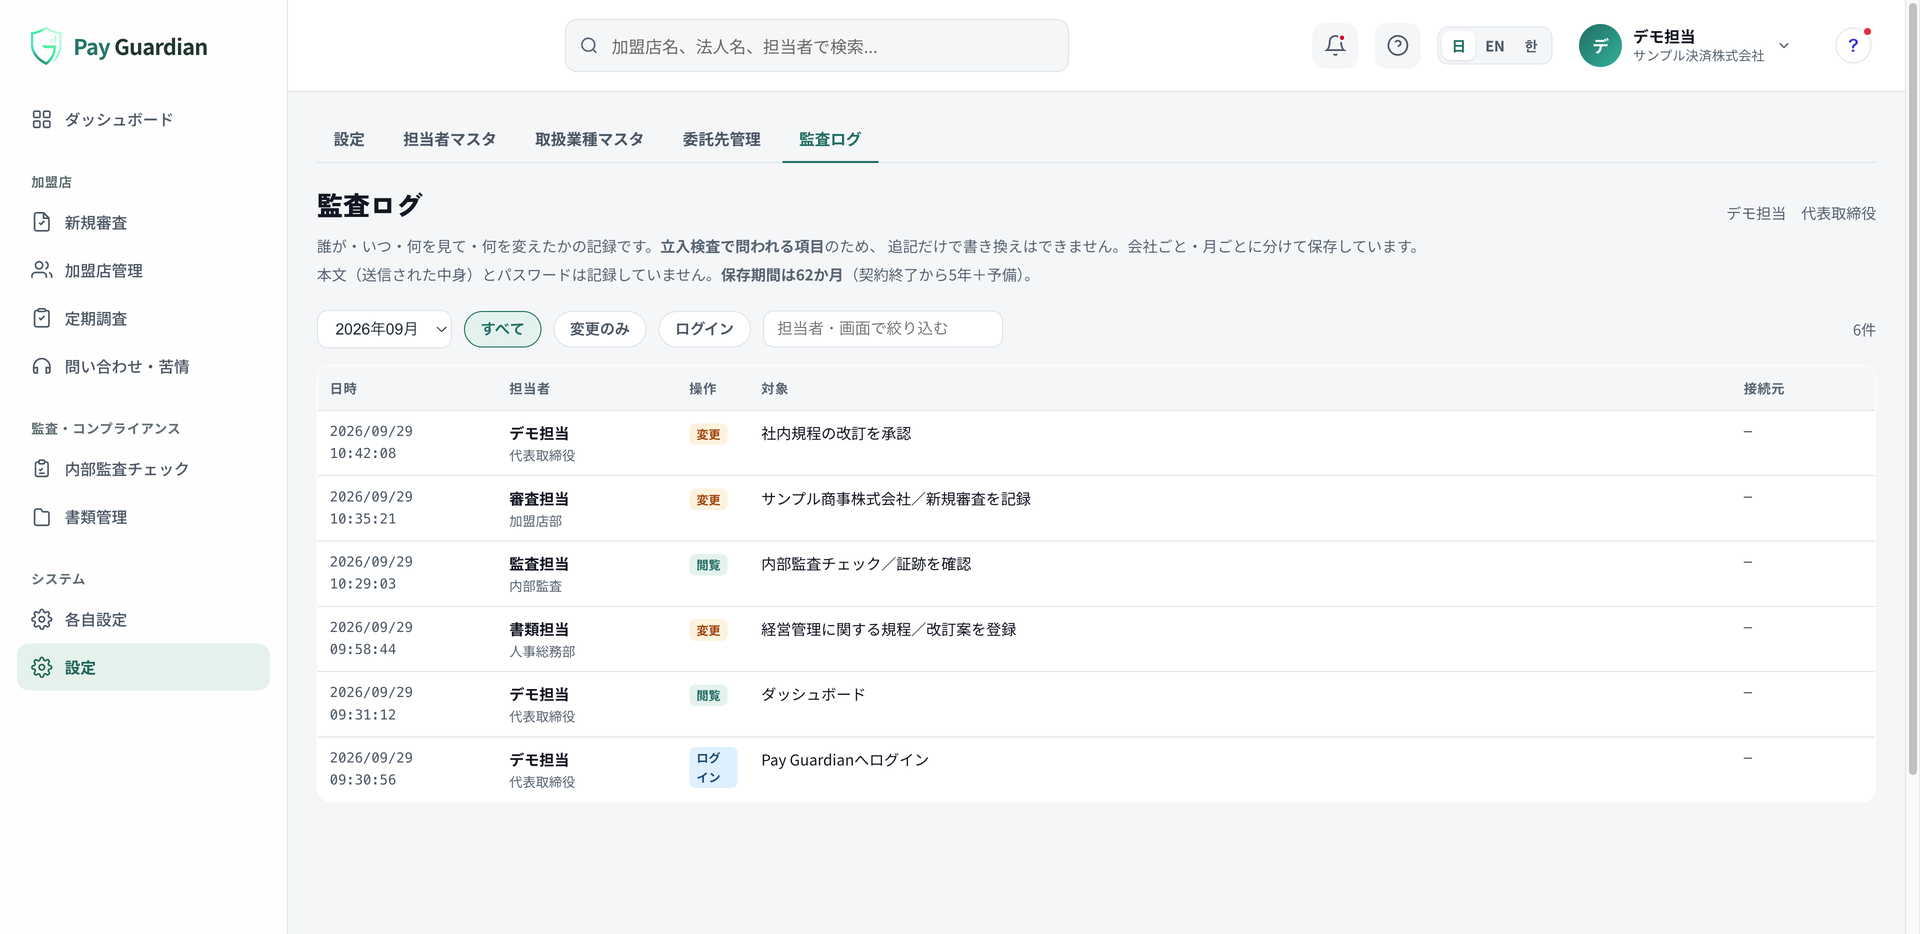Go to 加盟店管理 in sidebar
This screenshot has width=1920, height=934.
pyautogui.click(x=143, y=271)
